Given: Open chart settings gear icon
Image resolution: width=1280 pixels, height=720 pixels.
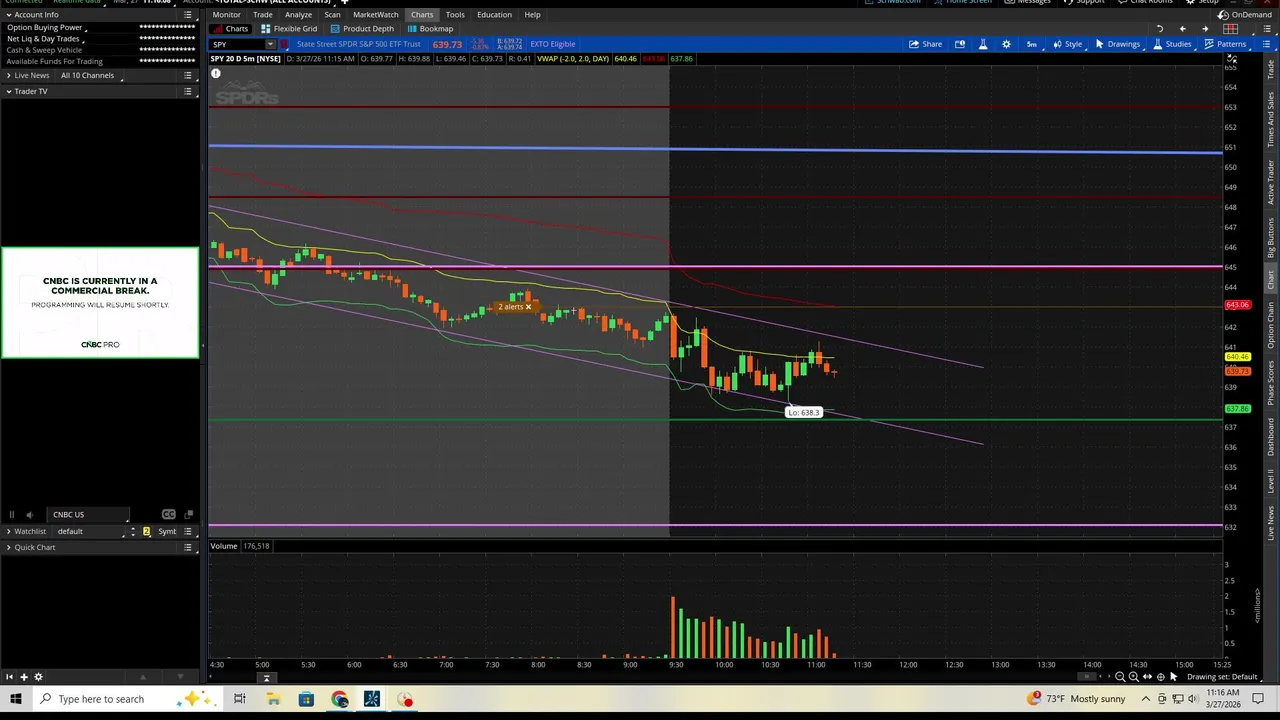Looking at the screenshot, I should (x=1006, y=44).
